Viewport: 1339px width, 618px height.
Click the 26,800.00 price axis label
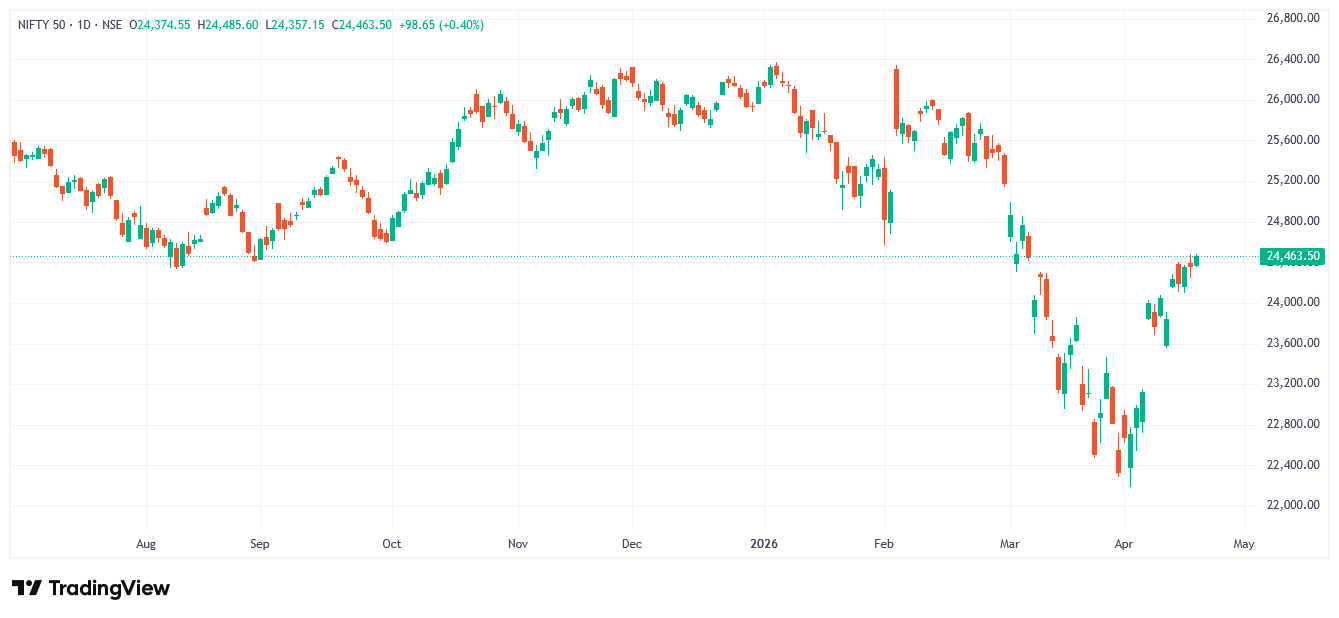(1292, 18)
